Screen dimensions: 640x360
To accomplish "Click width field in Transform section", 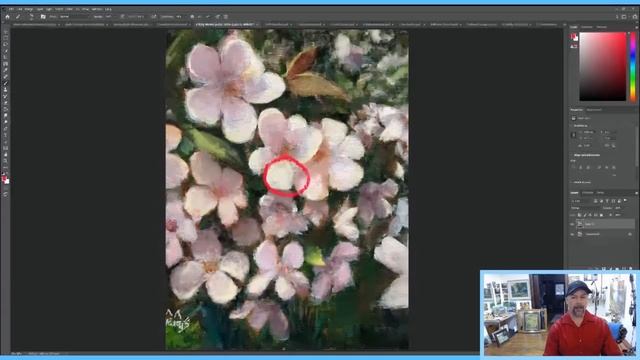I will (x=589, y=132).
